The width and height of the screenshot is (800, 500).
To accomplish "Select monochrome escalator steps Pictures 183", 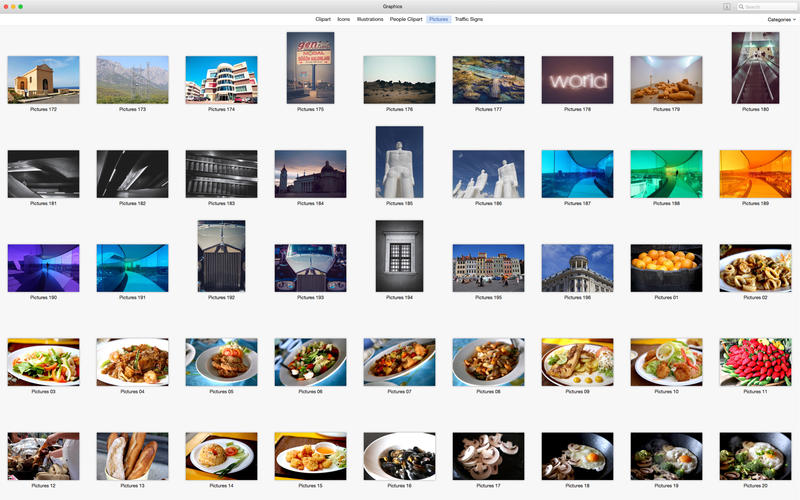I will (x=221, y=174).
